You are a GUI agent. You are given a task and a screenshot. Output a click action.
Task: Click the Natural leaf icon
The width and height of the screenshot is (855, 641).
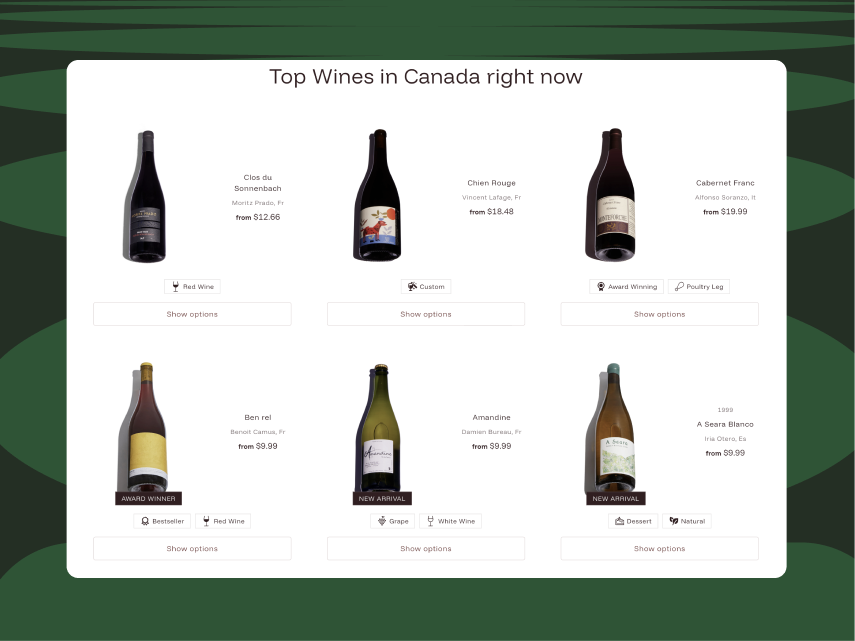[673, 521]
